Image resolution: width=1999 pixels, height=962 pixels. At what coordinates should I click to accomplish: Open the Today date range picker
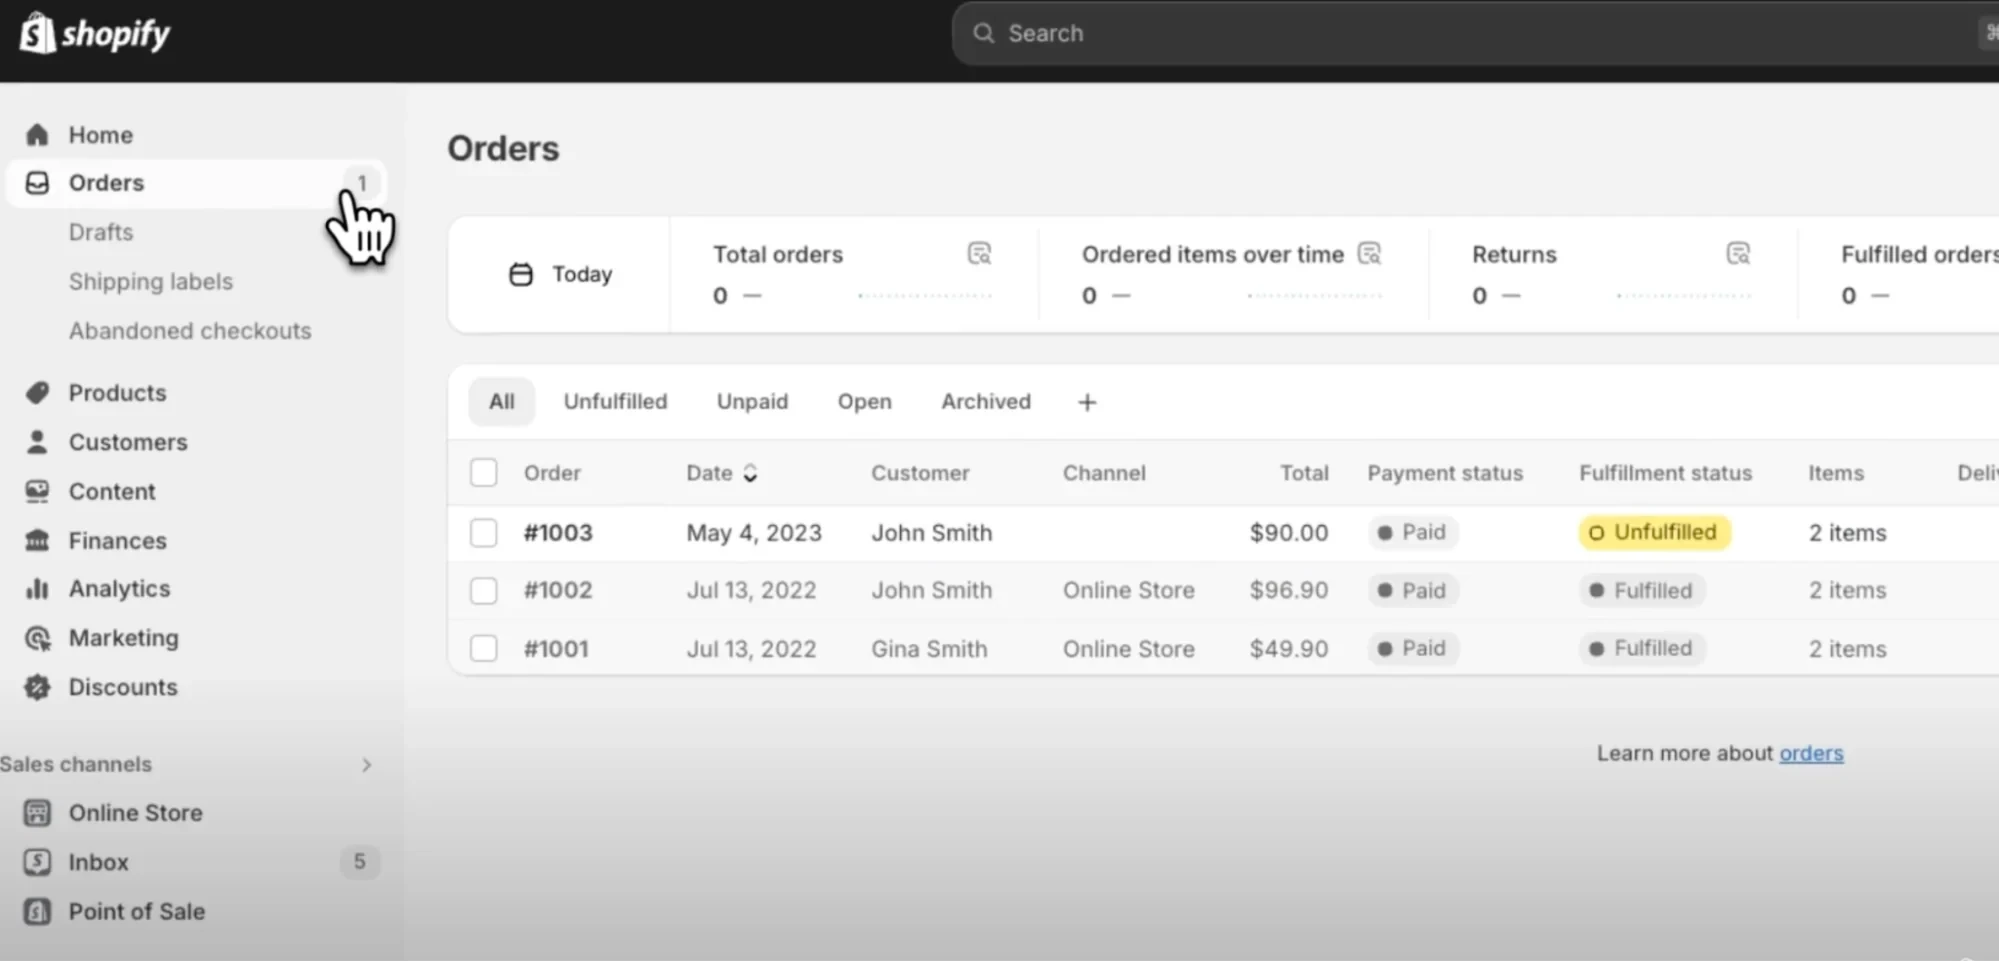click(x=561, y=274)
